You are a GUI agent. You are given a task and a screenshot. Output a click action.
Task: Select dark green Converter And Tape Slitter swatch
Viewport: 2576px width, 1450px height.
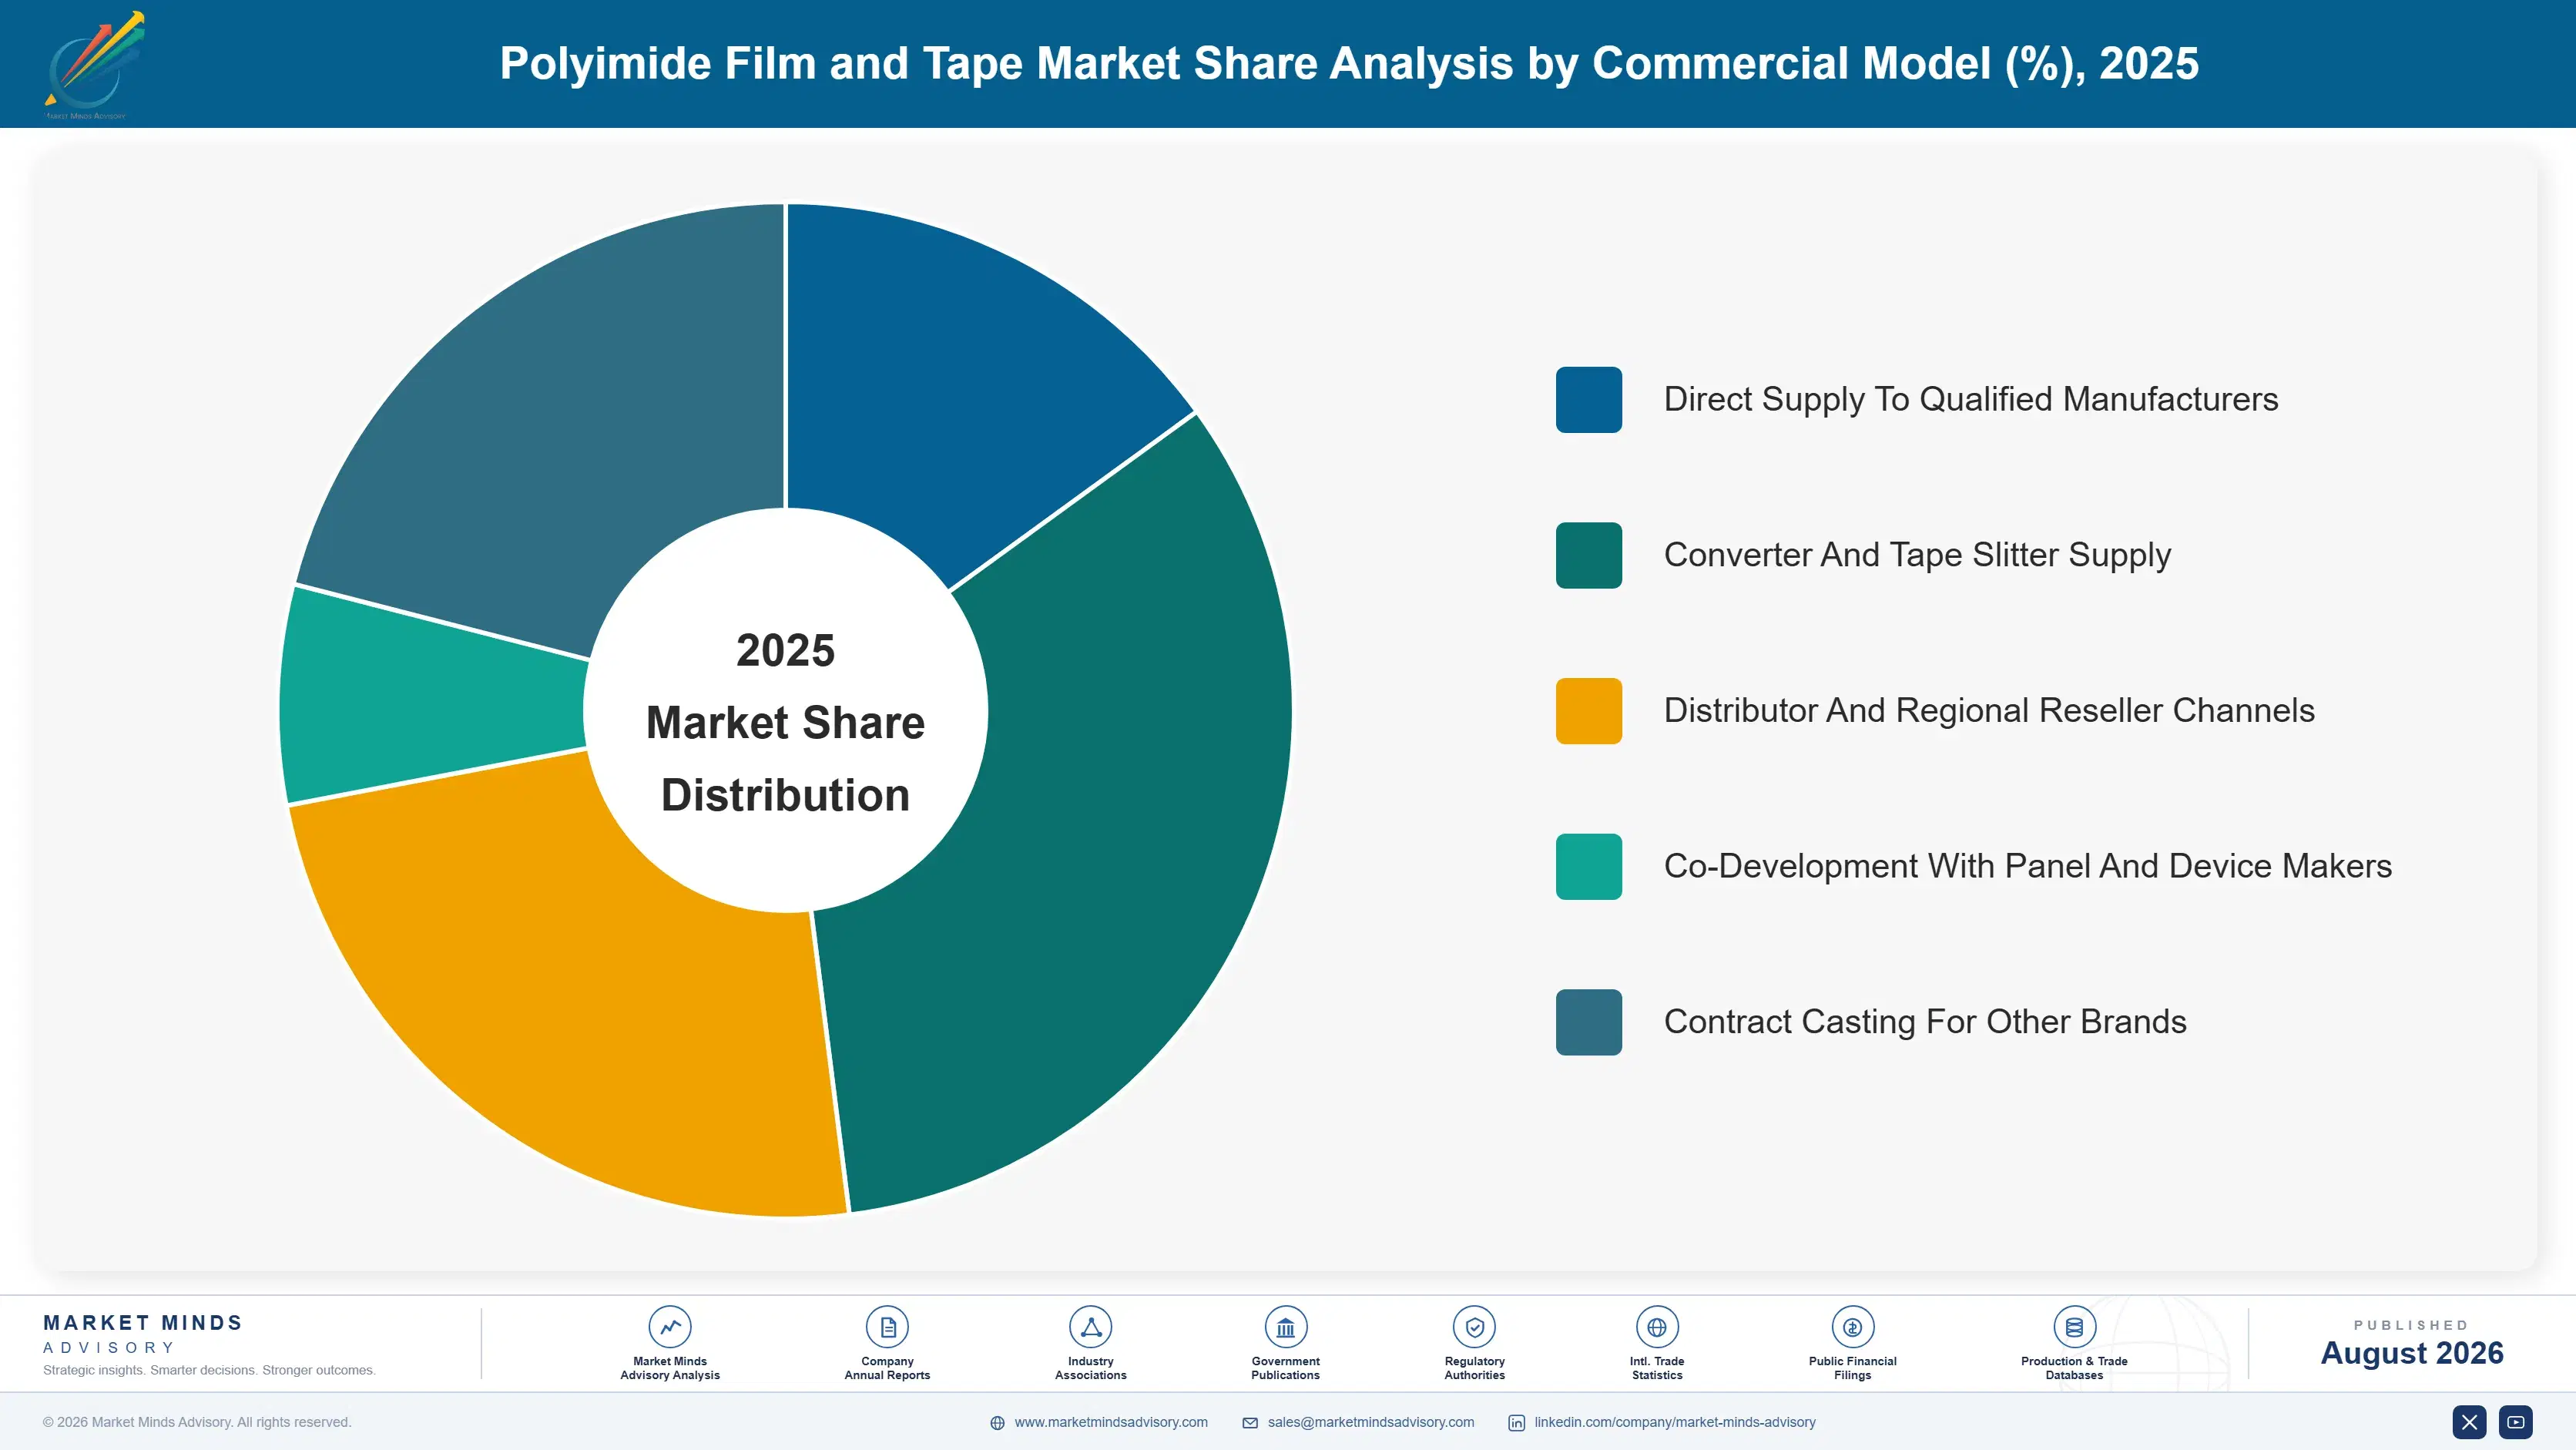1588,555
